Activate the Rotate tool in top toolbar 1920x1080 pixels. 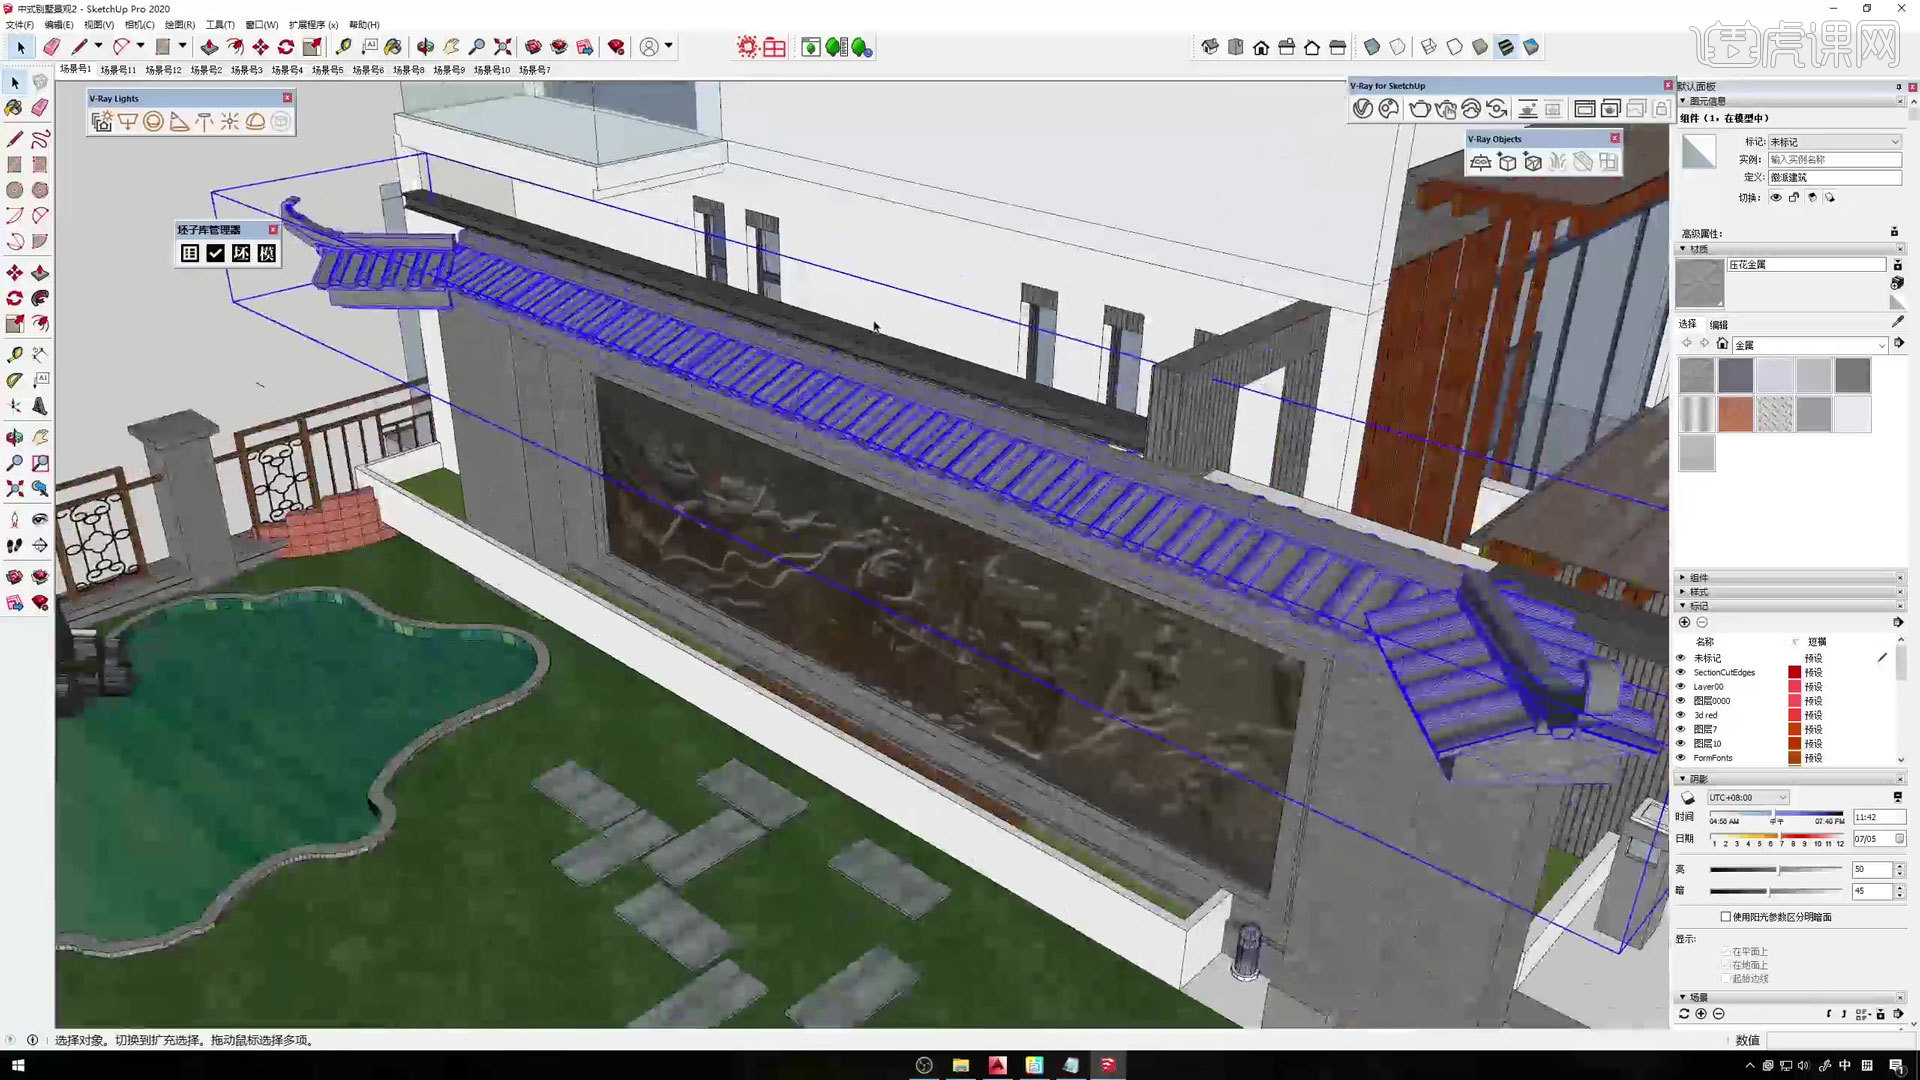pyautogui.click(x=286, y=47)
